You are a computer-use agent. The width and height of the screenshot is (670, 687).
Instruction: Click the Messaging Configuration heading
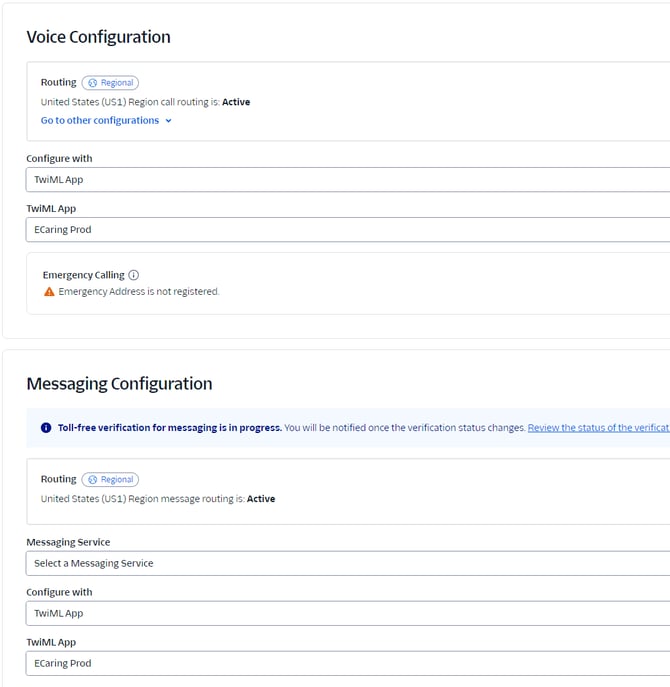coord(119,384)
